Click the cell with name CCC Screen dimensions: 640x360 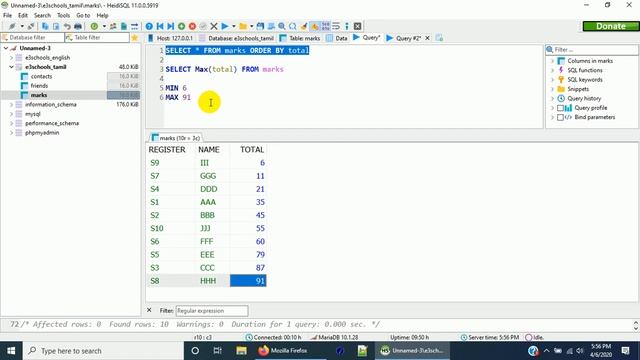click(212, 268)
